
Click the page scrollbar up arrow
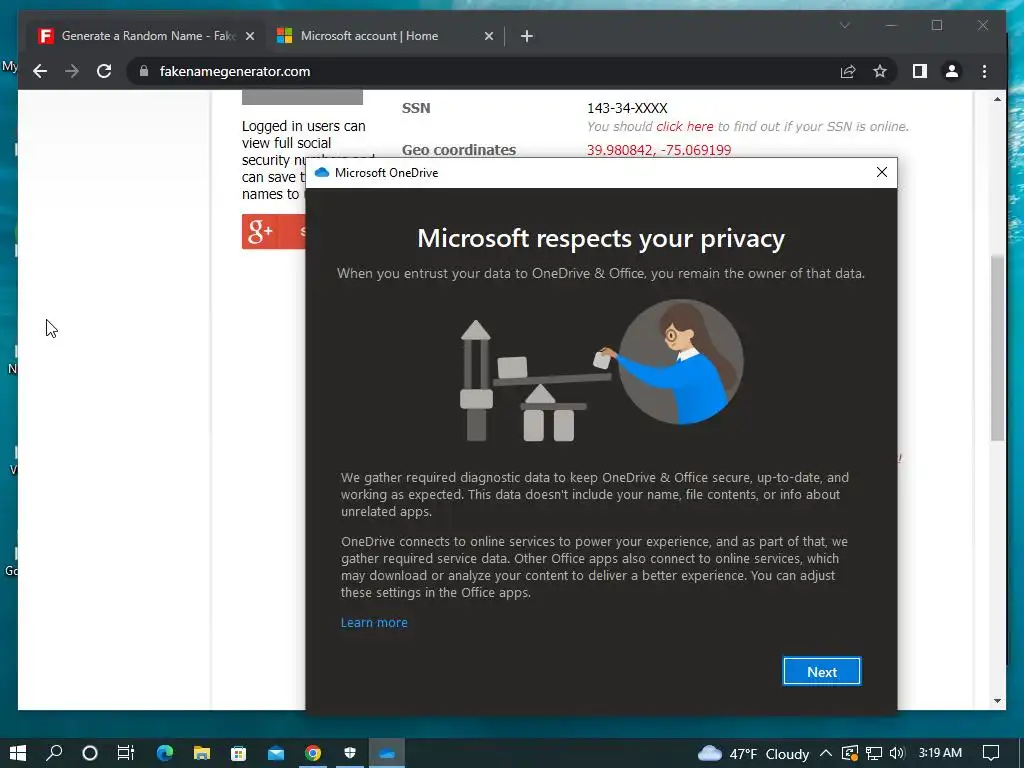point(997,100)
